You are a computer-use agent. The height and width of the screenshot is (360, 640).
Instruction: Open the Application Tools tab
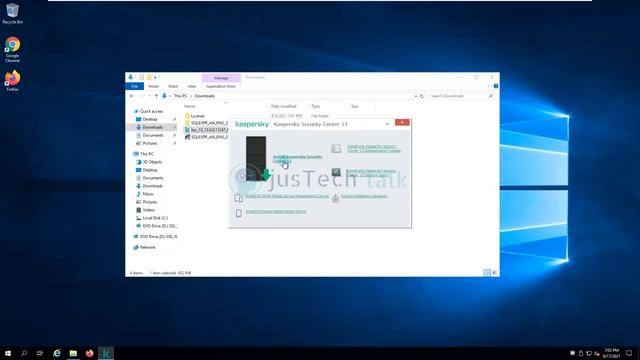pyautogui.click(x=221, y=86)
